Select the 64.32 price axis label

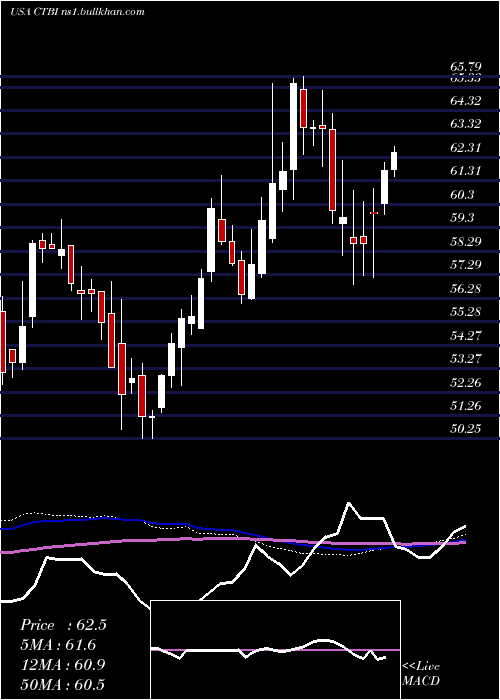tap(466, 100)
